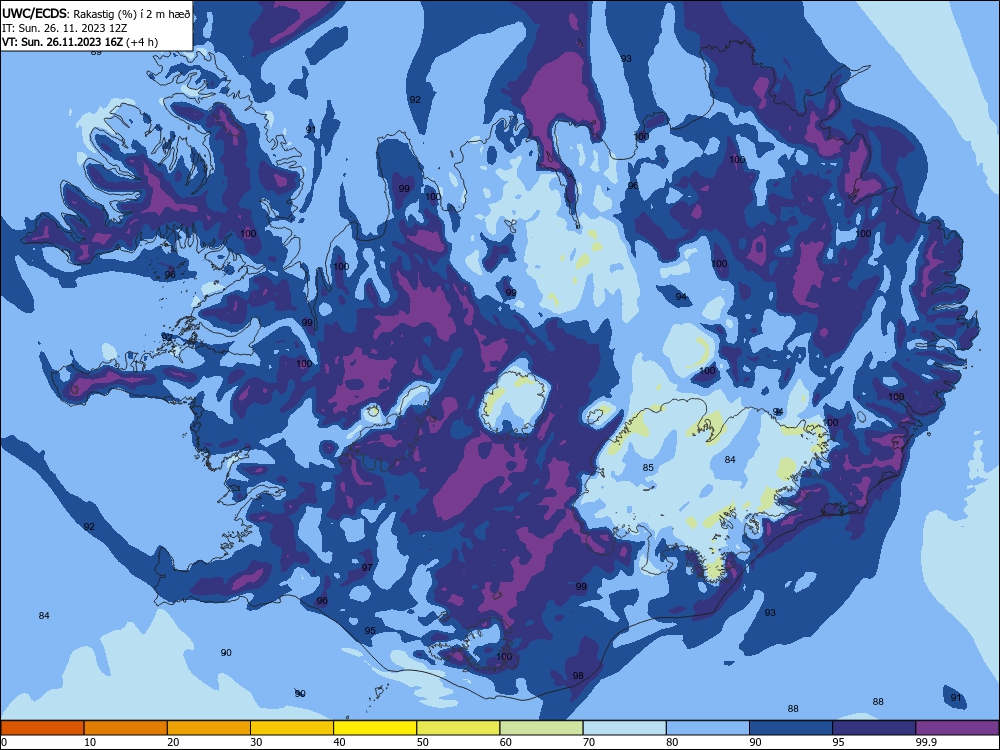Viewport: 1000px width, 750px height.
Task: Pick the light green 60–70 legend swatch
Action: tap(541, 728)
